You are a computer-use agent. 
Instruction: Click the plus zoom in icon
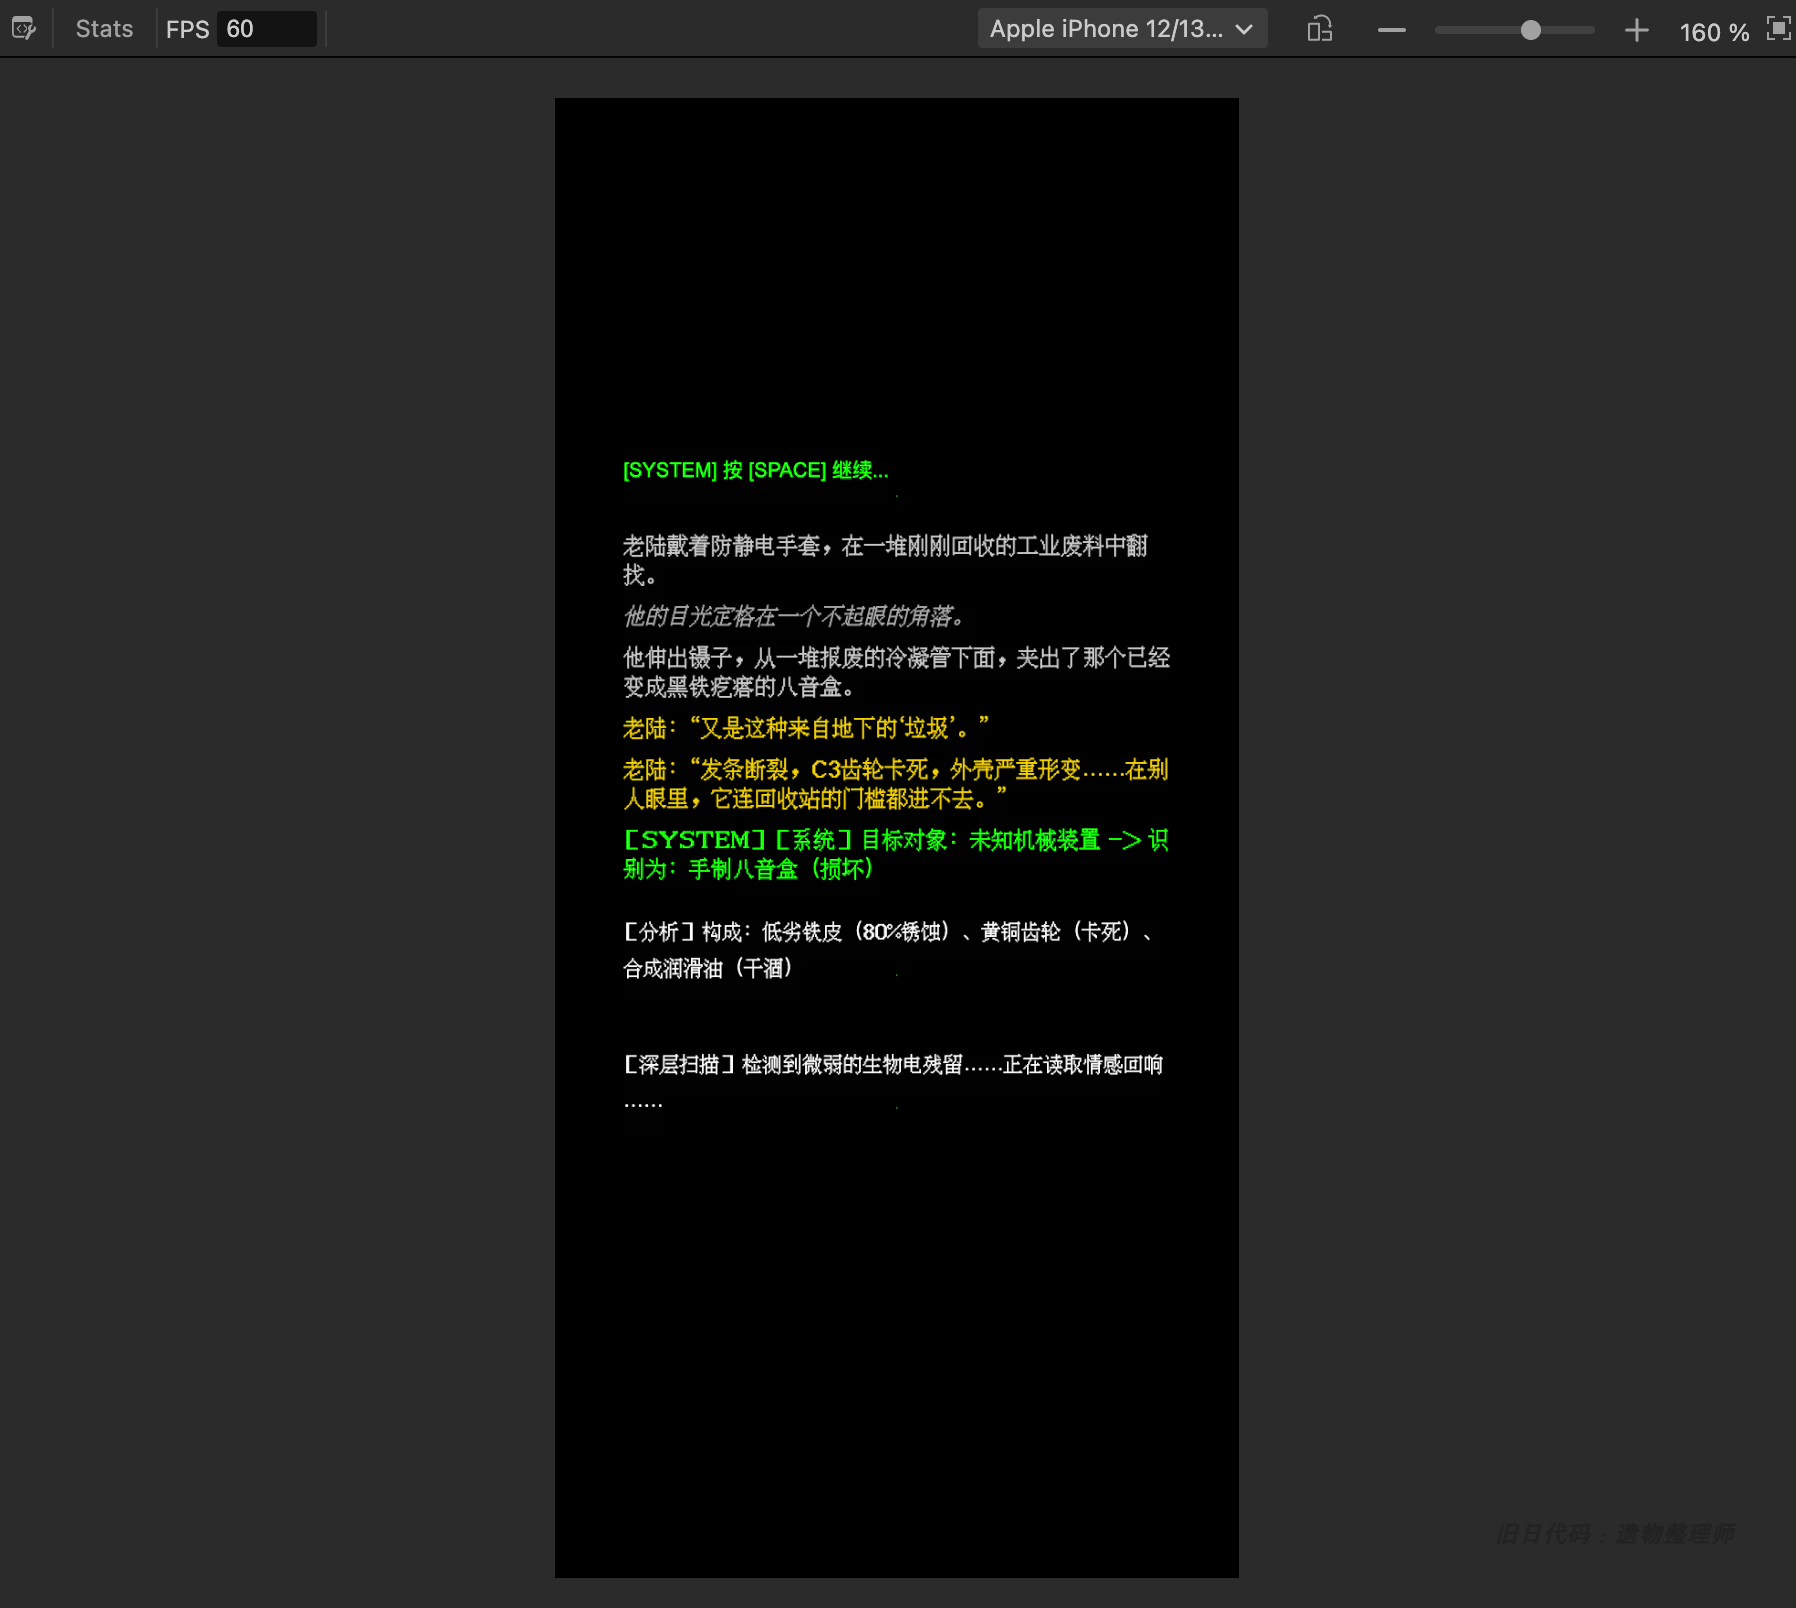(x=1636, y=30)
